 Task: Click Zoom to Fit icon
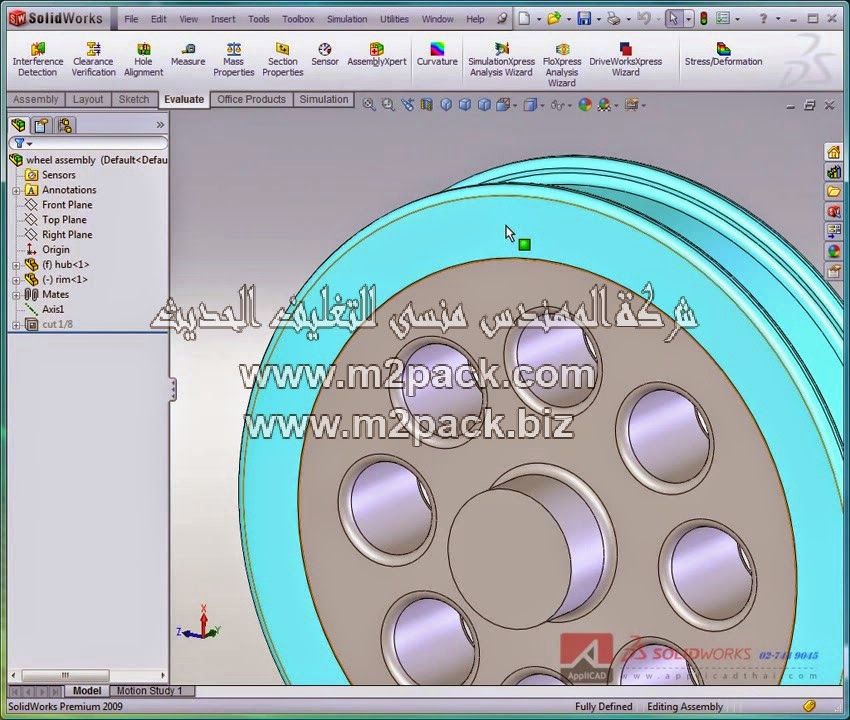coord(369,105)
